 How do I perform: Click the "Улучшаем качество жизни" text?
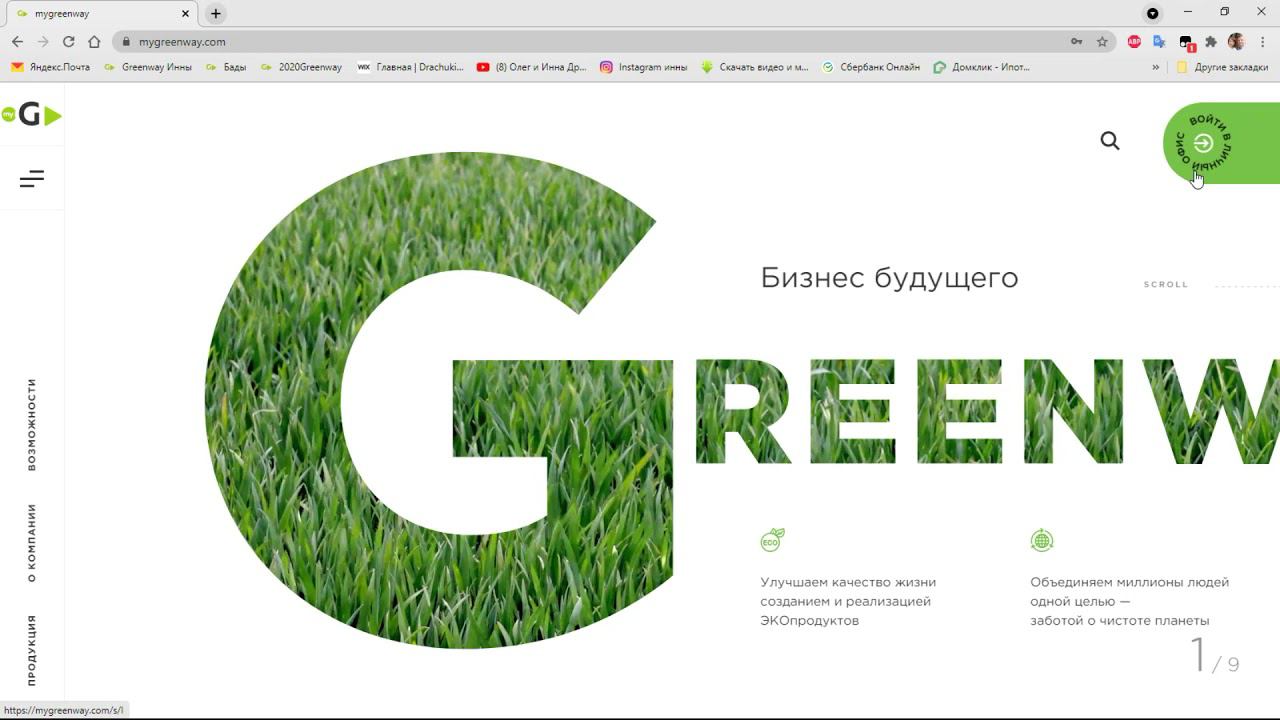pos(848,582)
